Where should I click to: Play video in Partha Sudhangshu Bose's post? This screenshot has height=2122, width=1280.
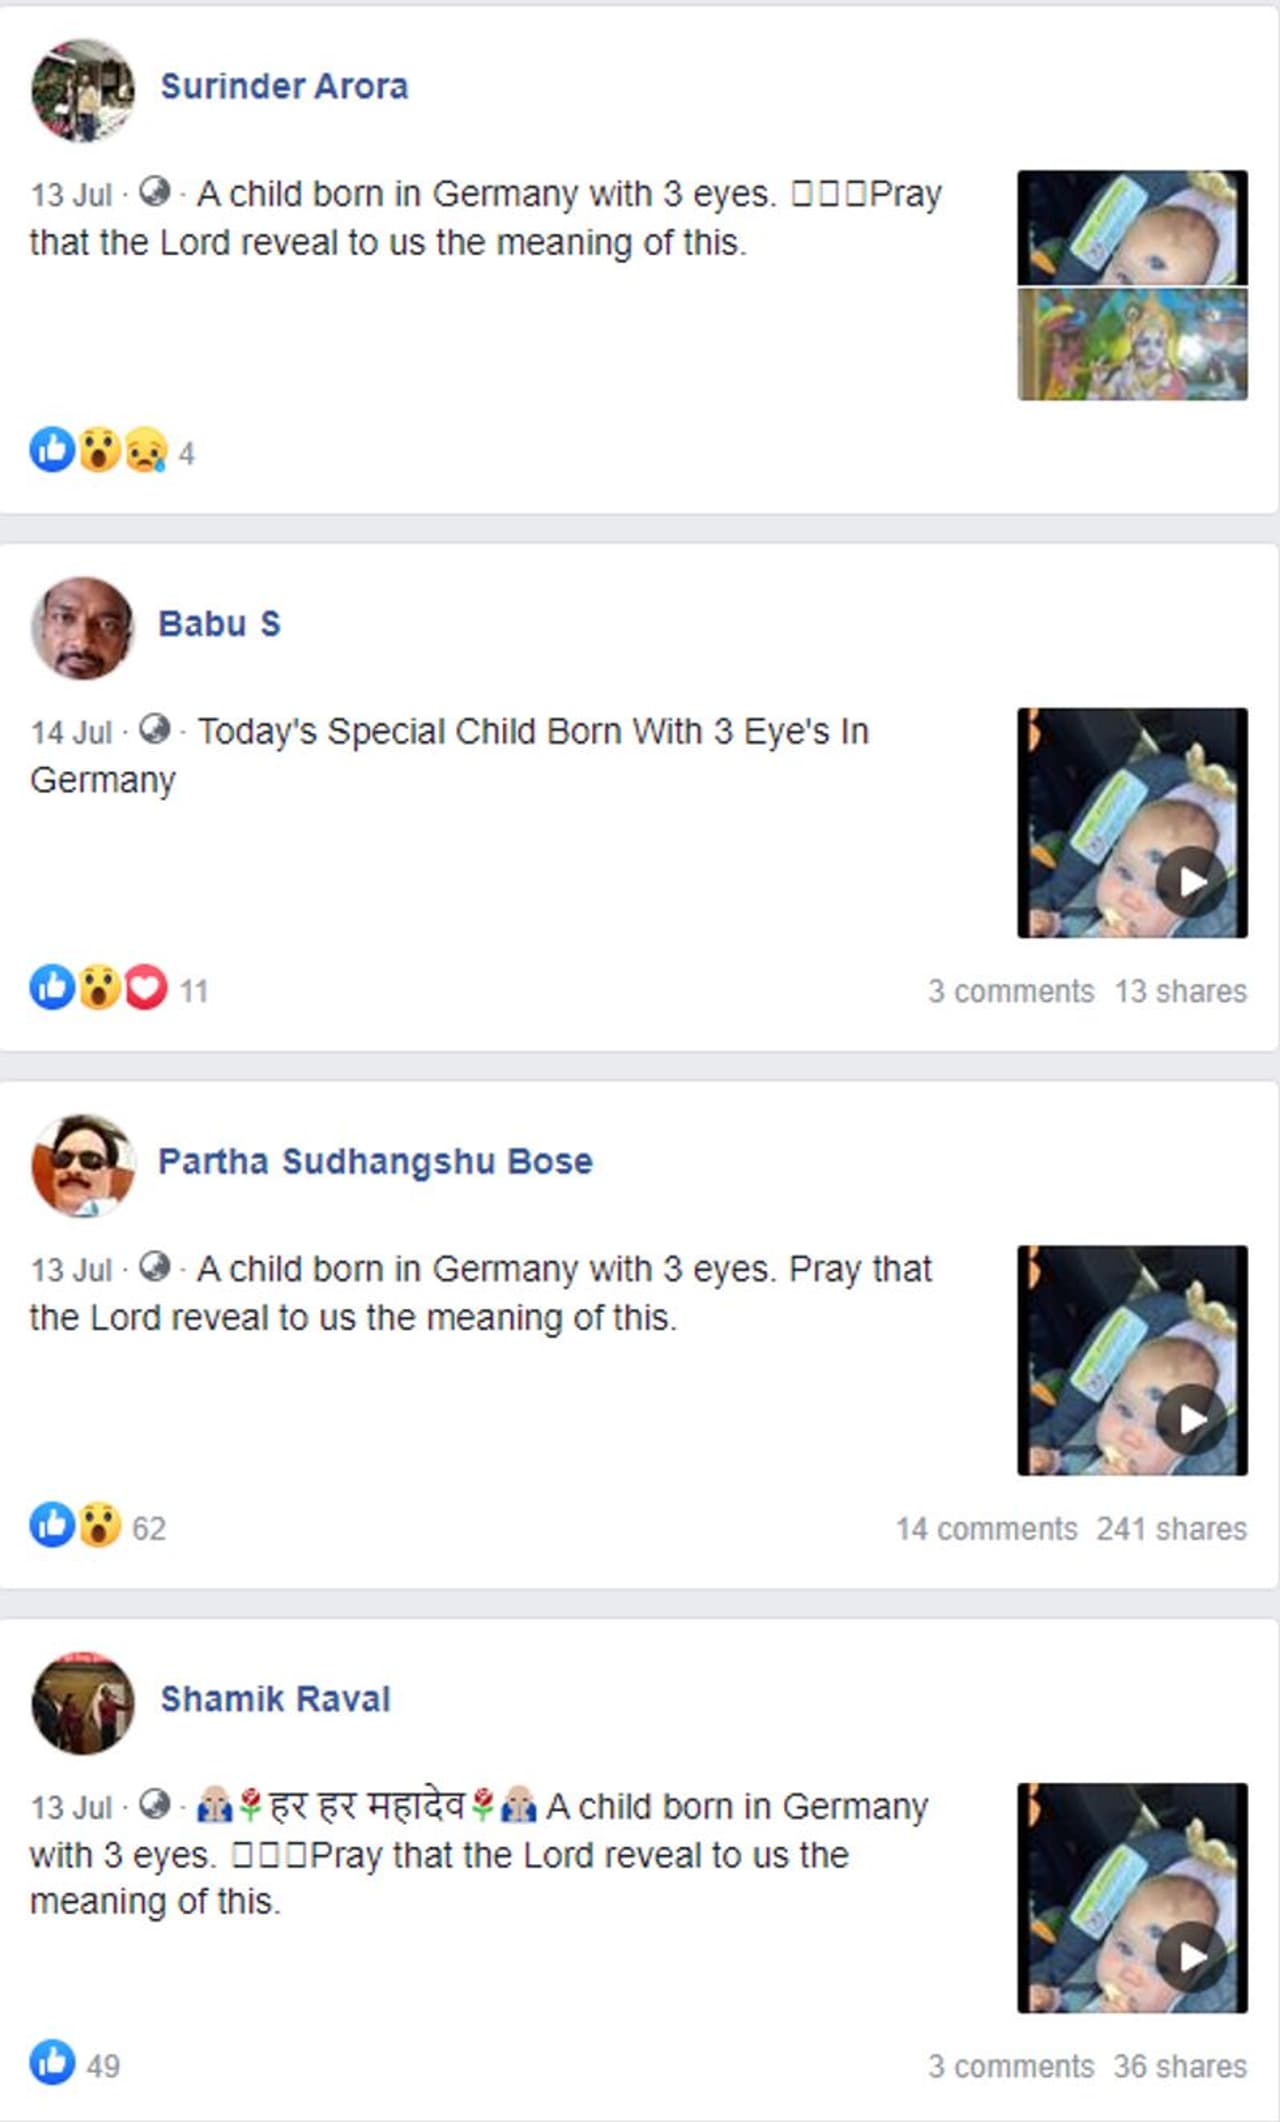1191,1419
